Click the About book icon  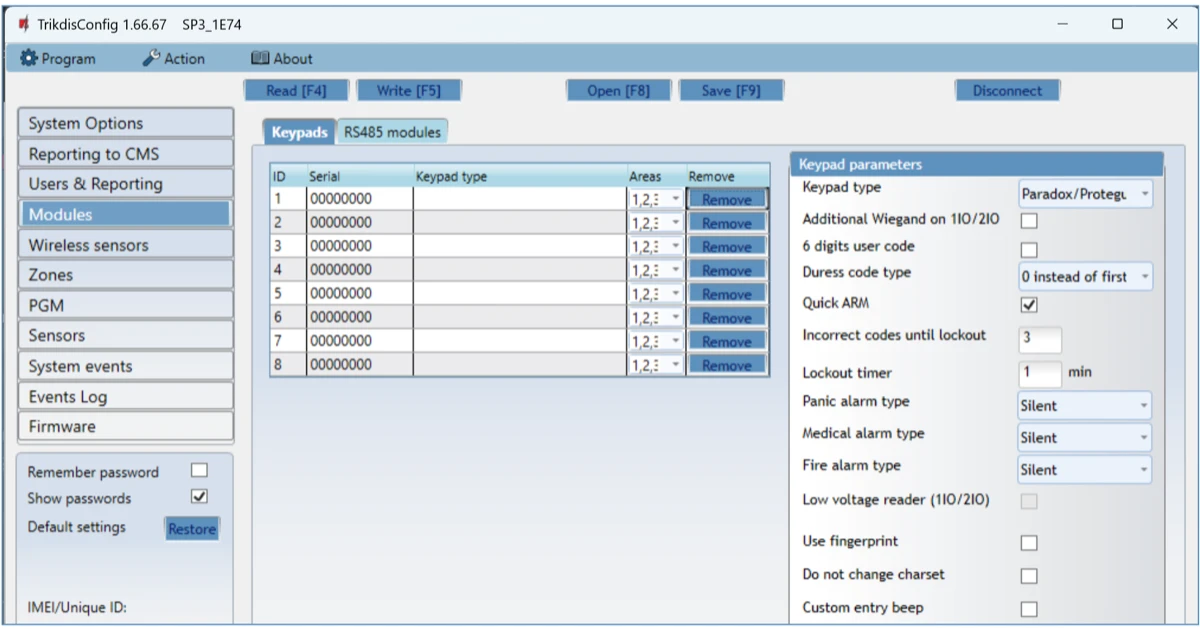point(260,59)
